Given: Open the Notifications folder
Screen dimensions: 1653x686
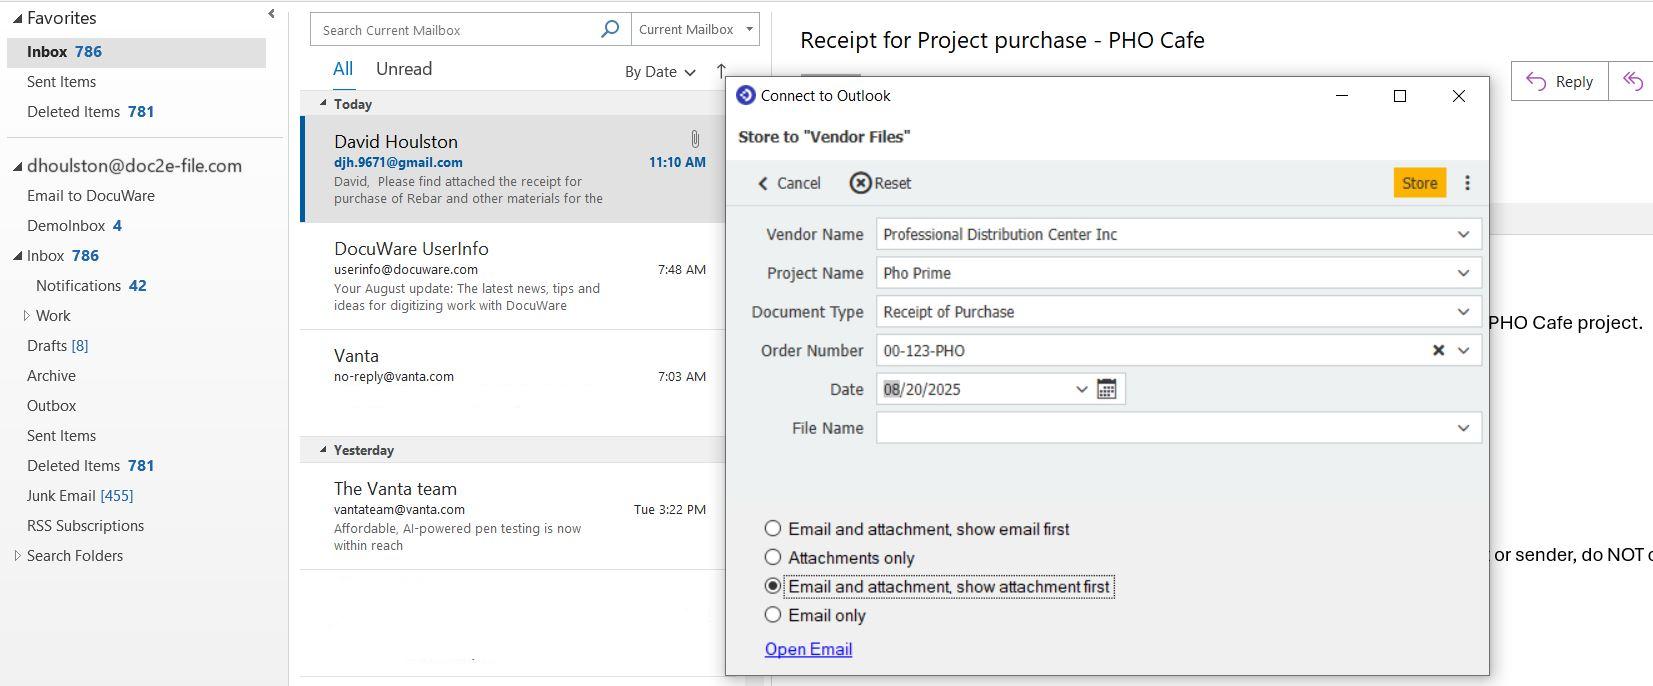Looking at the screenshot, I should pyautogui.click(x=91, y=286).
